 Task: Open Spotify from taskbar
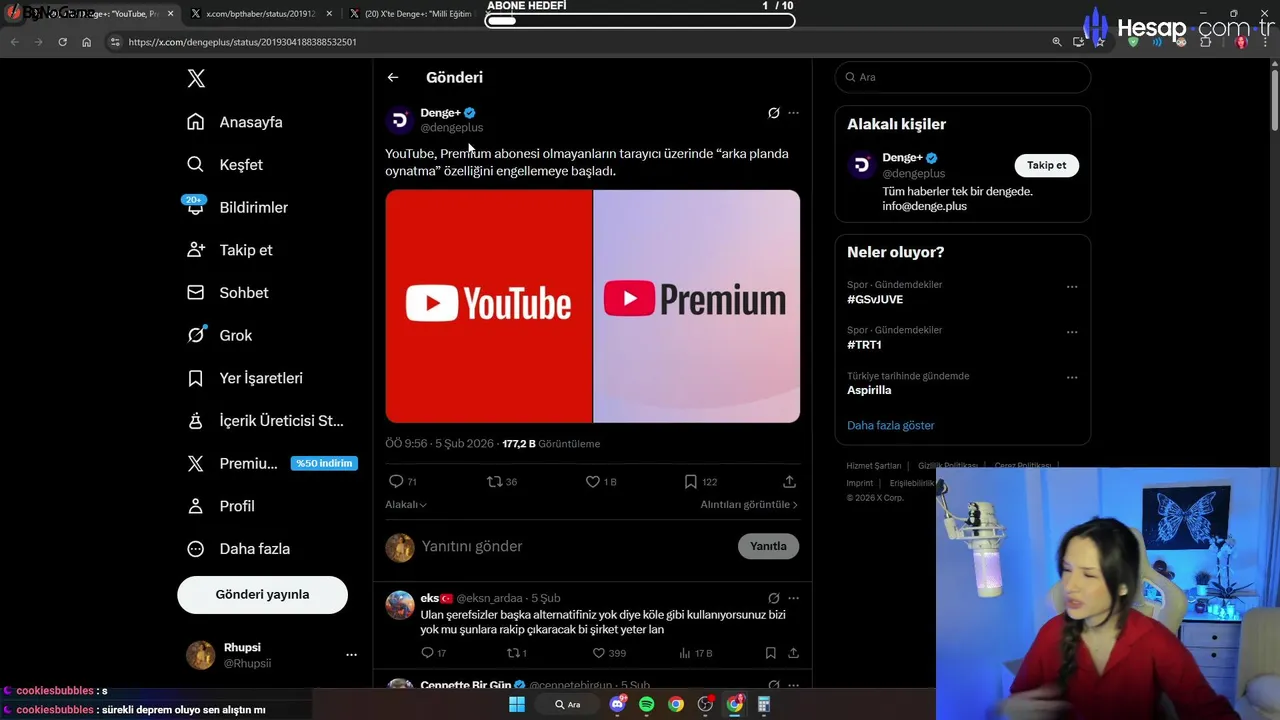[x=647, y=704]
